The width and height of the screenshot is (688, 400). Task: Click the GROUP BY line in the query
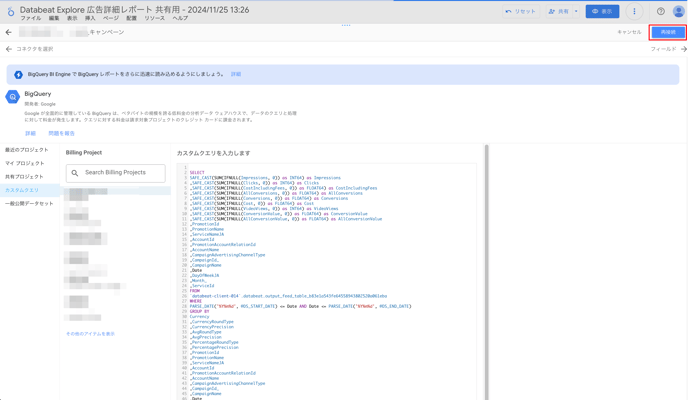tap(199, 311)
